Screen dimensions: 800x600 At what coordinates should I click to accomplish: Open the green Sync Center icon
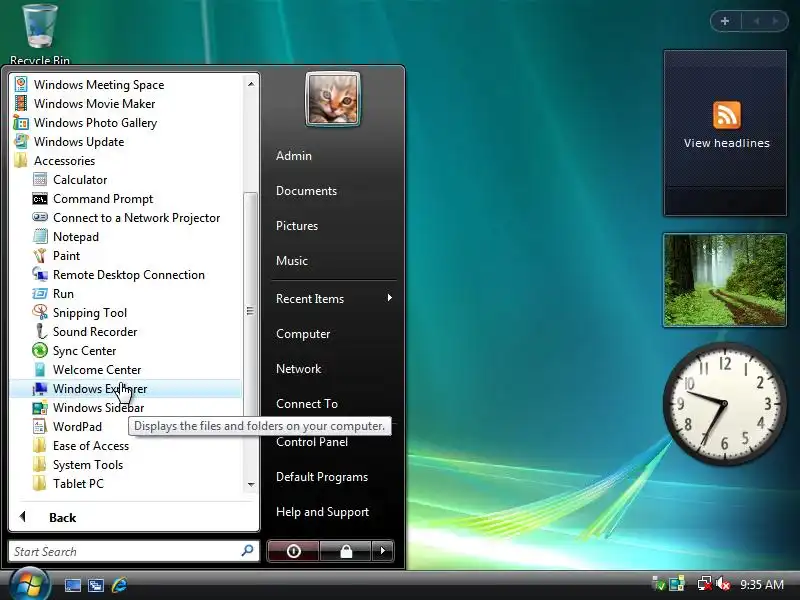[40, 351]
